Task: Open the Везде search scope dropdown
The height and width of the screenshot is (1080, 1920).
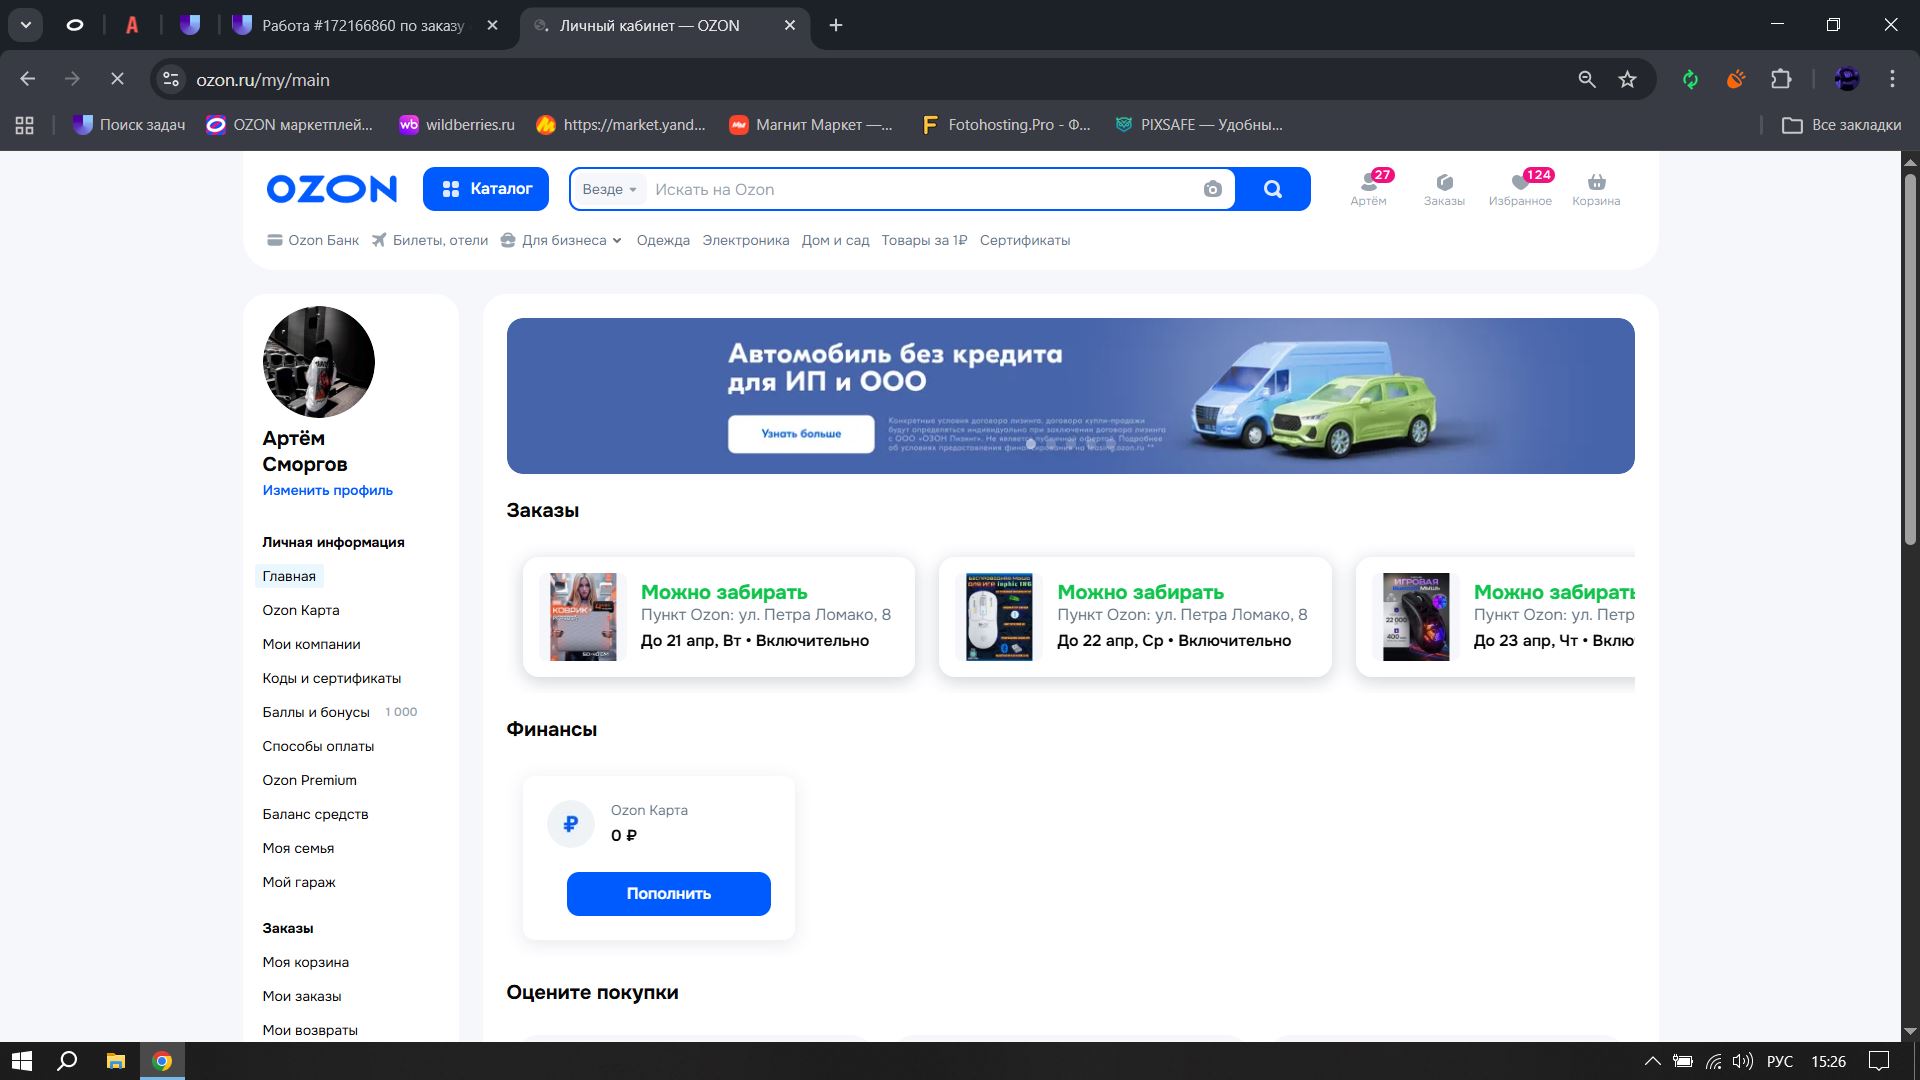Action: [609, 189]
